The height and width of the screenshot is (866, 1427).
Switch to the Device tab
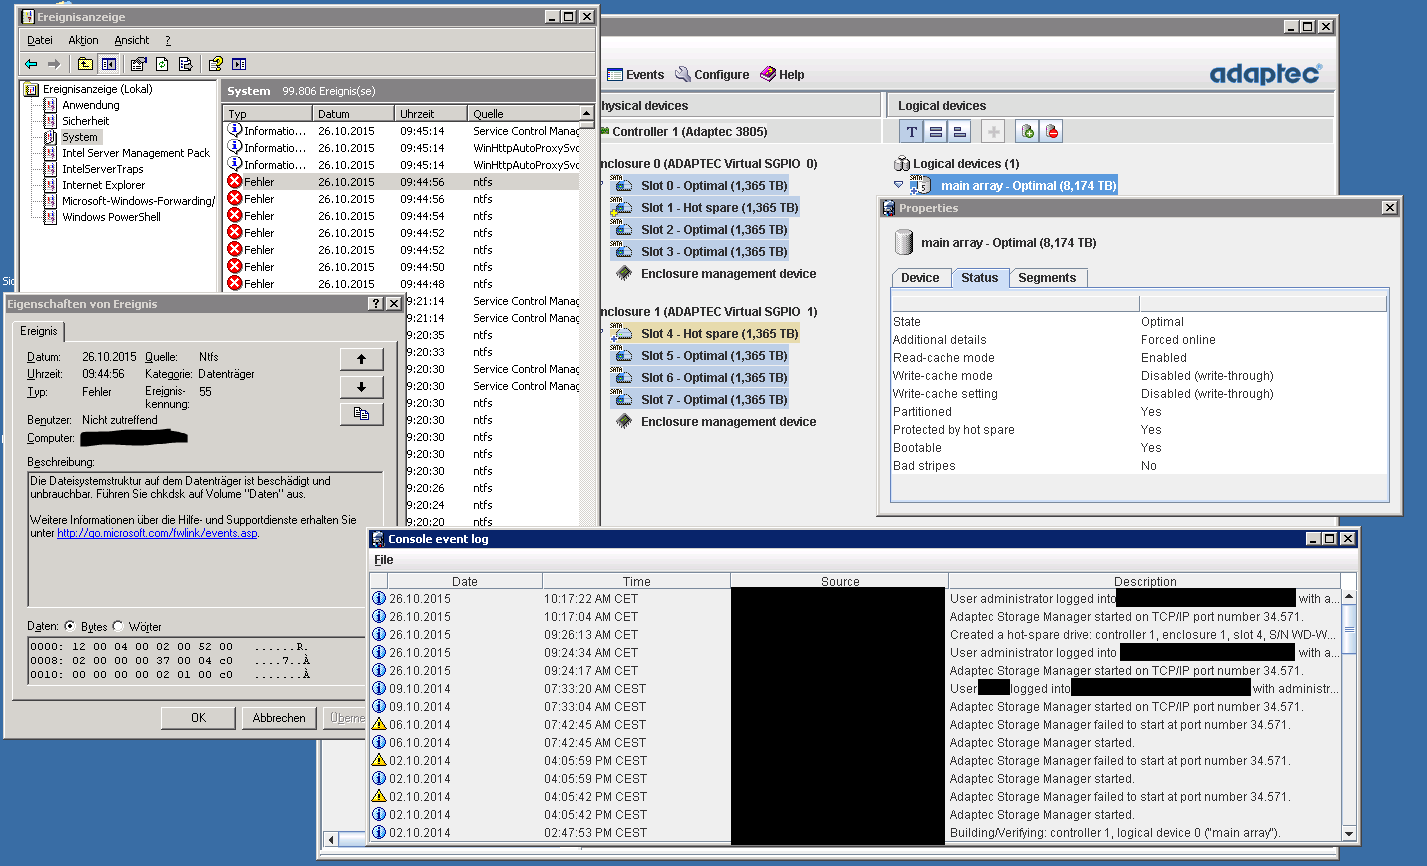(x=920, y=278)
